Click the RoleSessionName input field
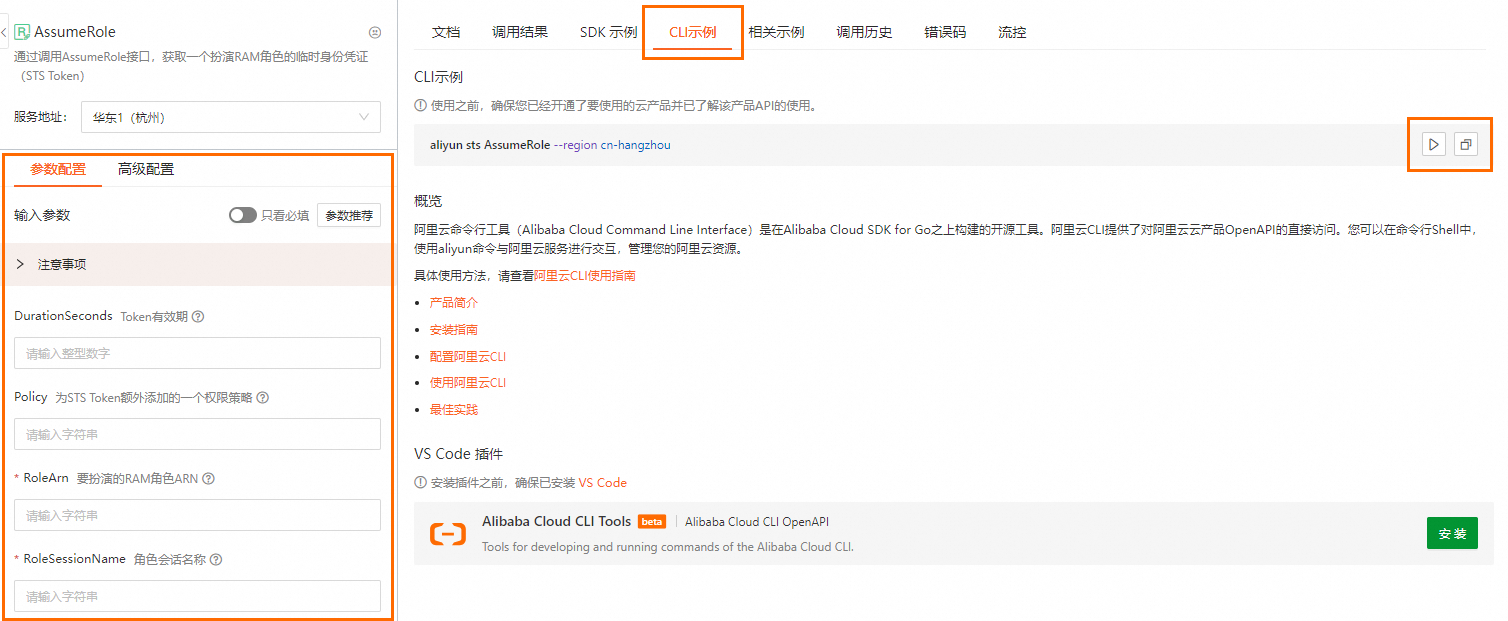The image size is (1508, 621). point(197,596)
